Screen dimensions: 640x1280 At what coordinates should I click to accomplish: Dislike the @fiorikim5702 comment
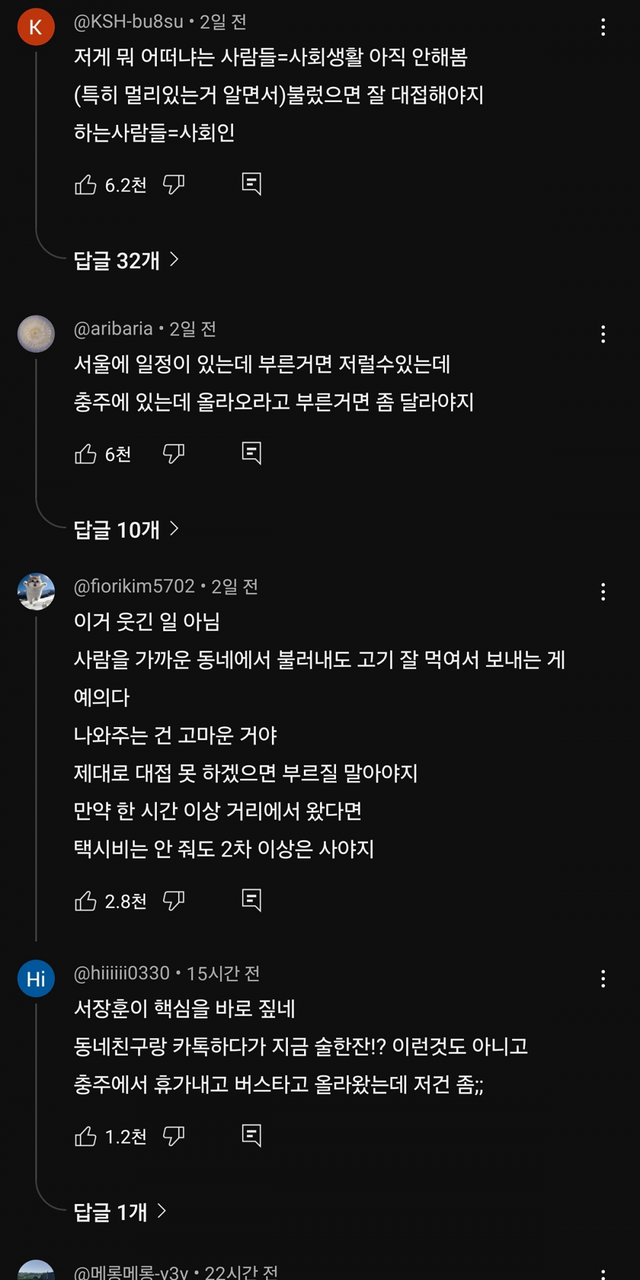pos(174,901)
